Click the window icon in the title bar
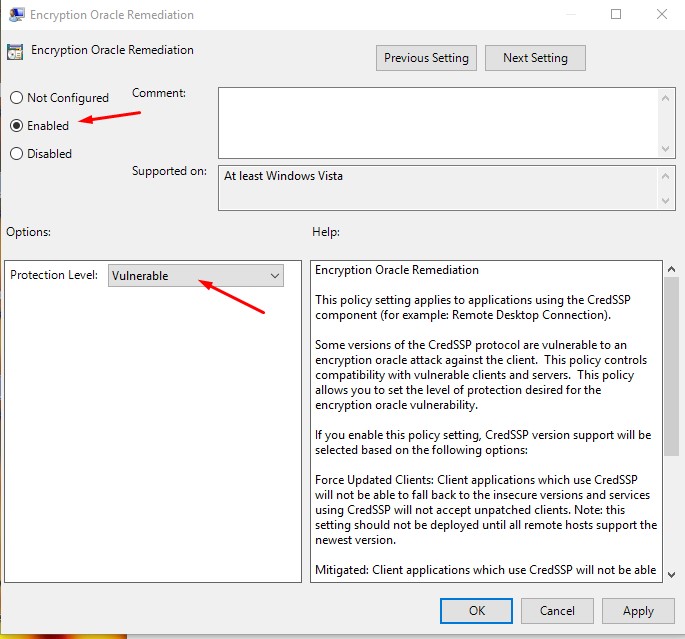Image resolution: width=685 pixels, height=639 pixels. pos(15,15)
